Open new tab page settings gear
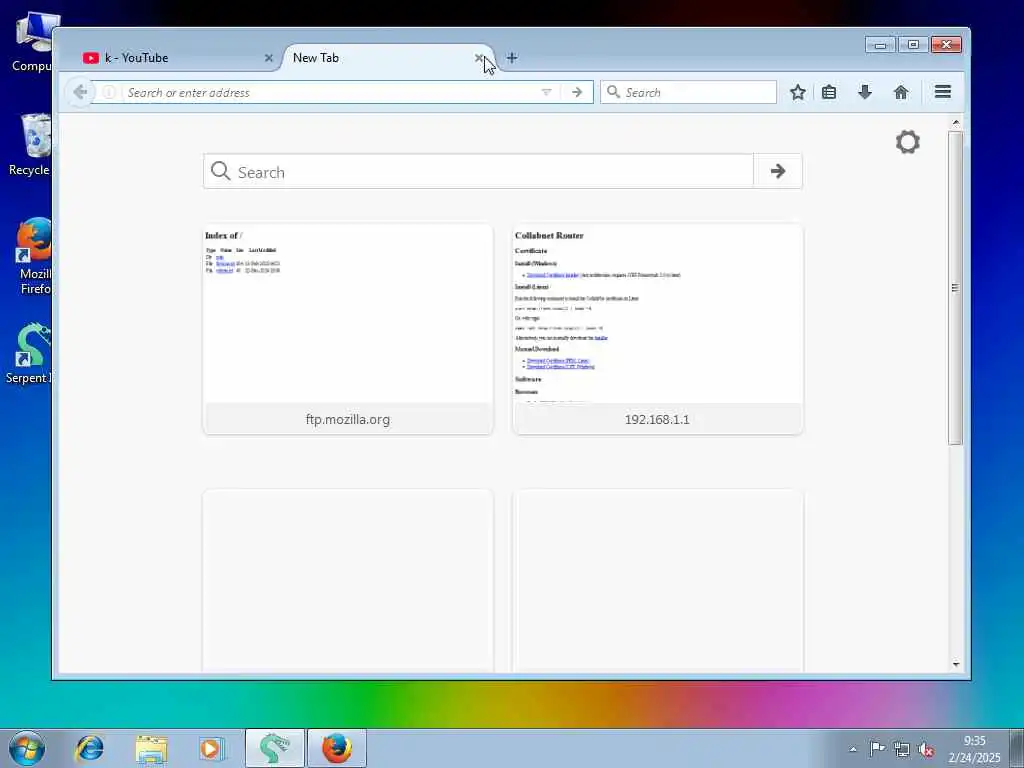This screenshot has width=1024, height=768. click(x=908, y=142)
